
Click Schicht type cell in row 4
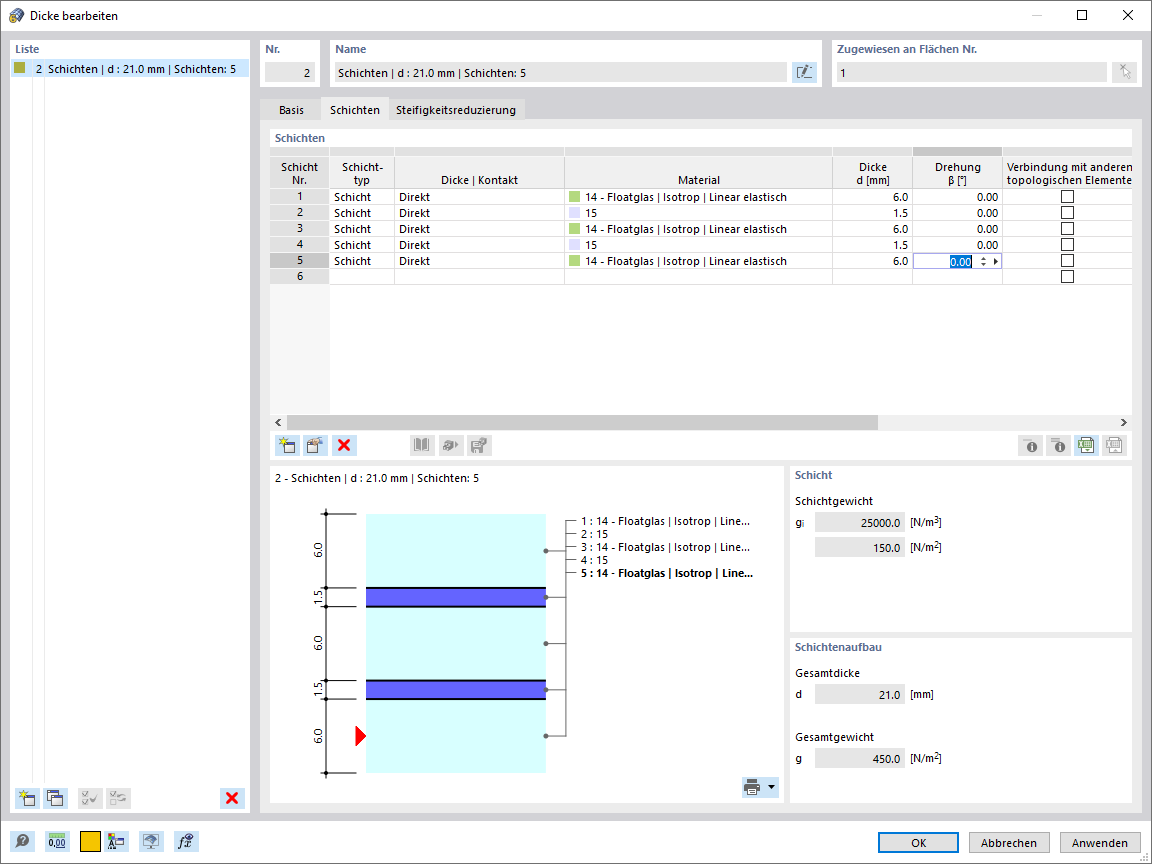(x=361, y=245)
